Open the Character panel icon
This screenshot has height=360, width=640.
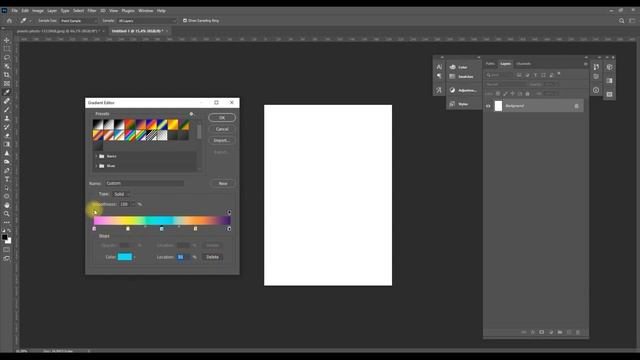pos(439,67)
